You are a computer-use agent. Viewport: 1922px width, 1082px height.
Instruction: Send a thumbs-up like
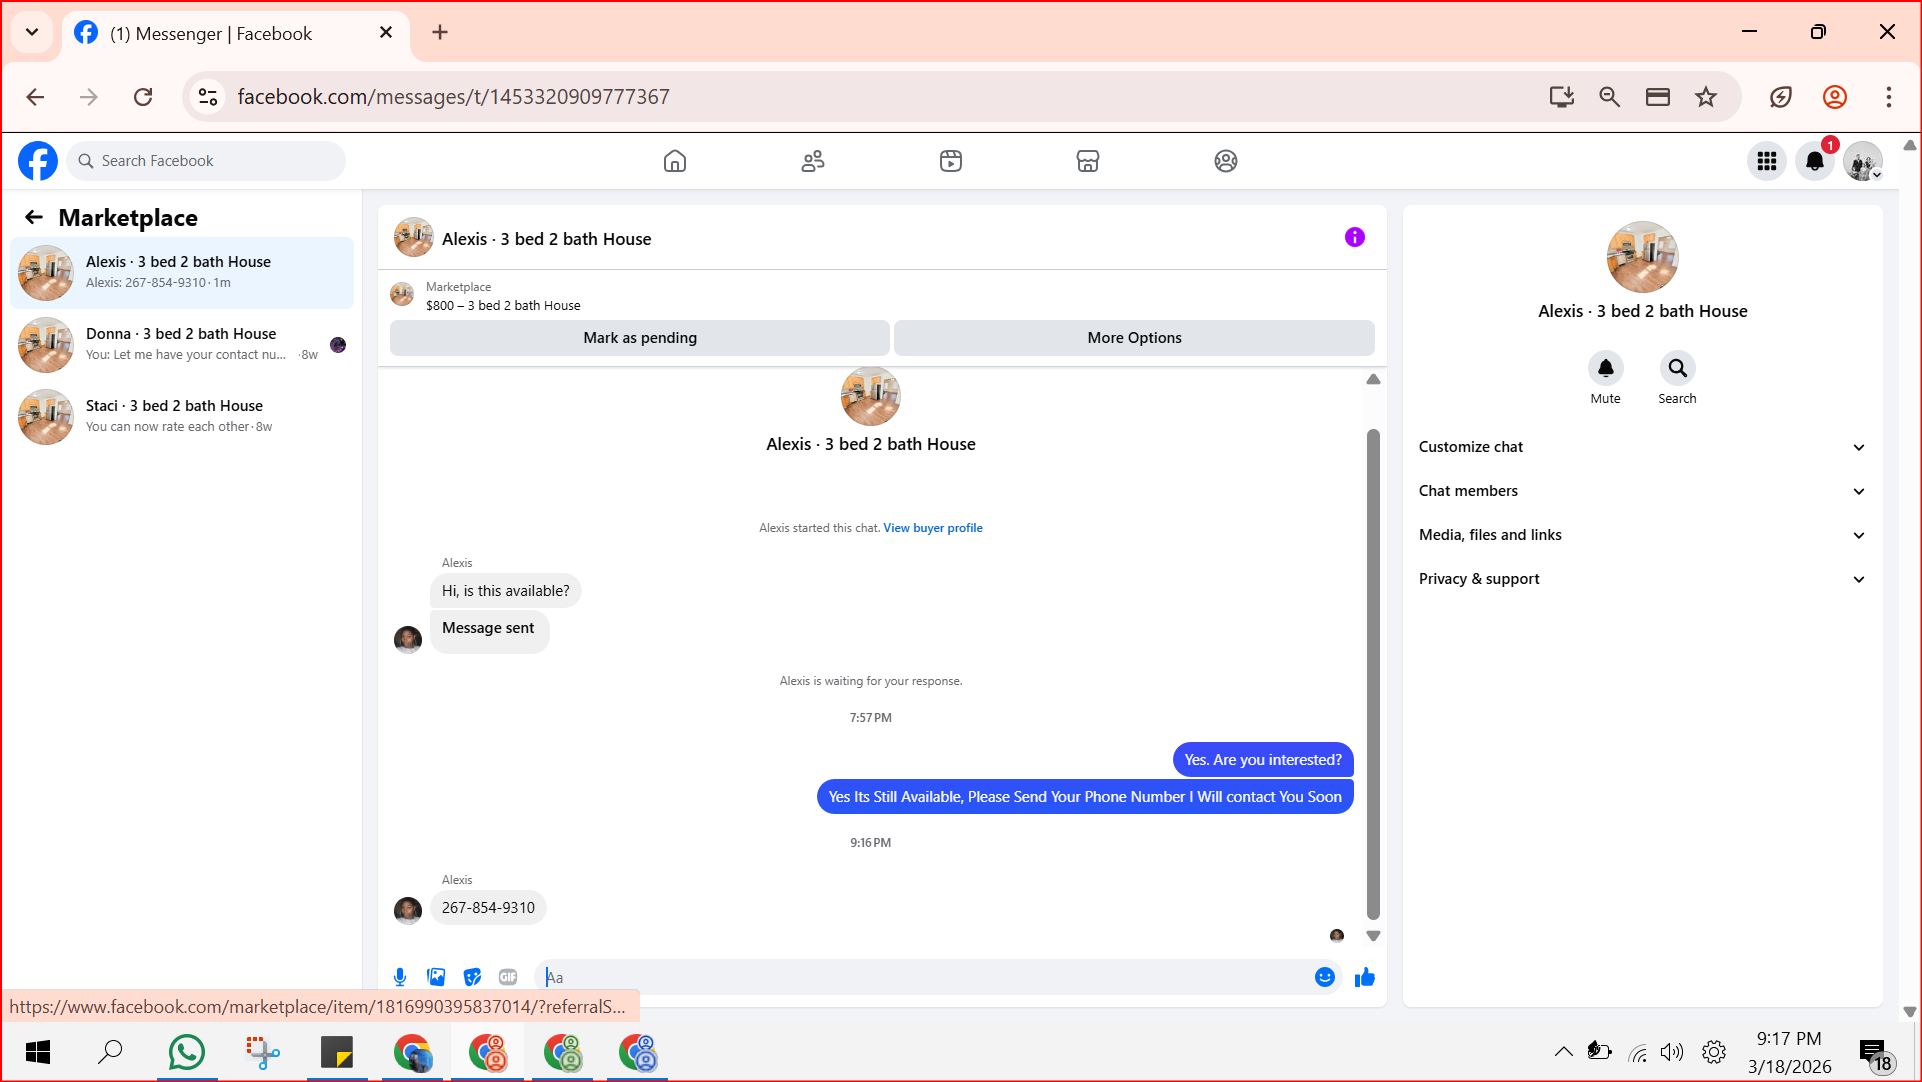click(1364, 977)
